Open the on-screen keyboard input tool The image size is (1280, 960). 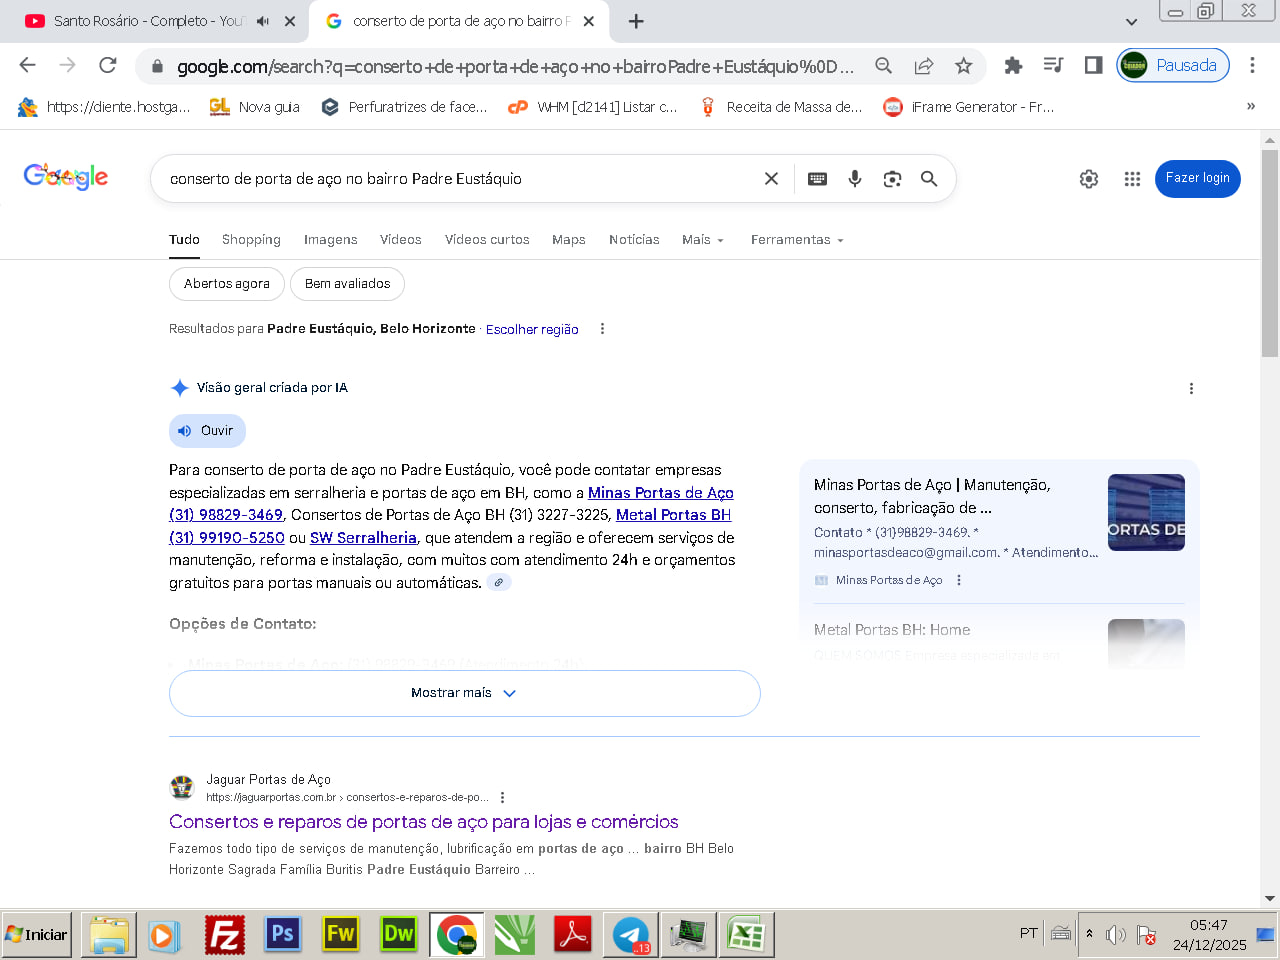[817, 179]
